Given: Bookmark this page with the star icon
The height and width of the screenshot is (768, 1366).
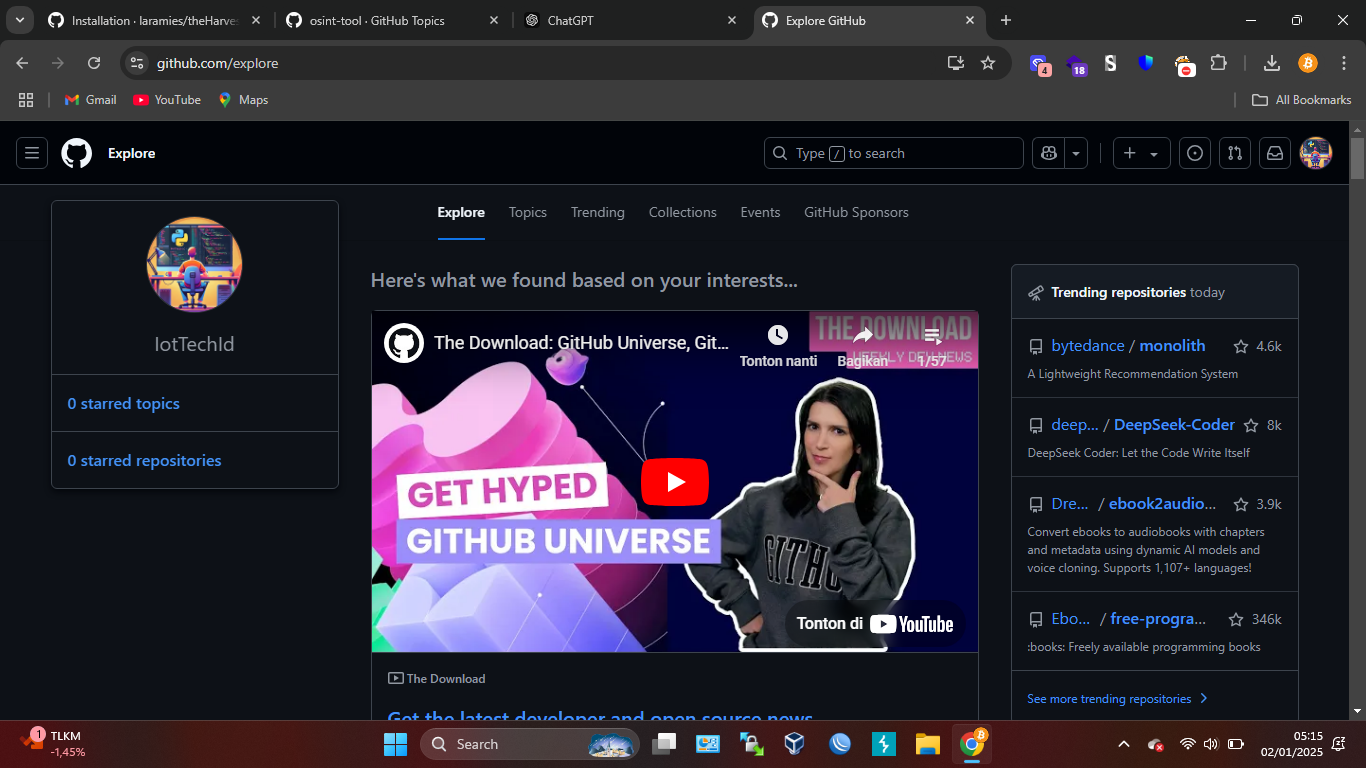Looking at the screenshot, I should 988,63.
